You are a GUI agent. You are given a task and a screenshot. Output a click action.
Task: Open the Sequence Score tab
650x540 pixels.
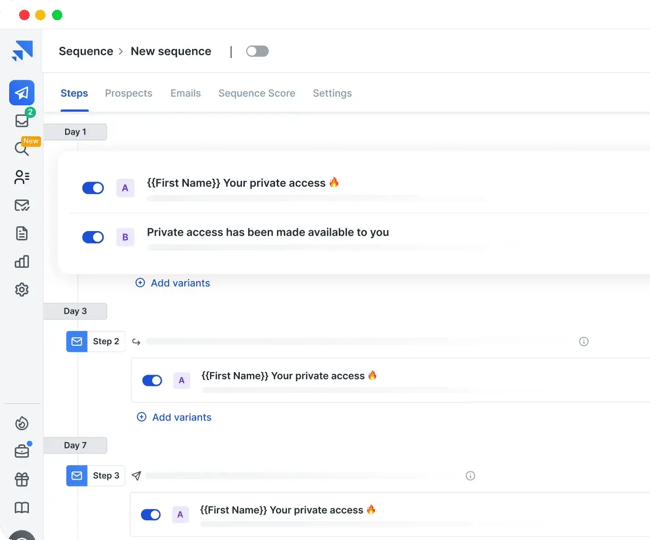coord(257,93)
